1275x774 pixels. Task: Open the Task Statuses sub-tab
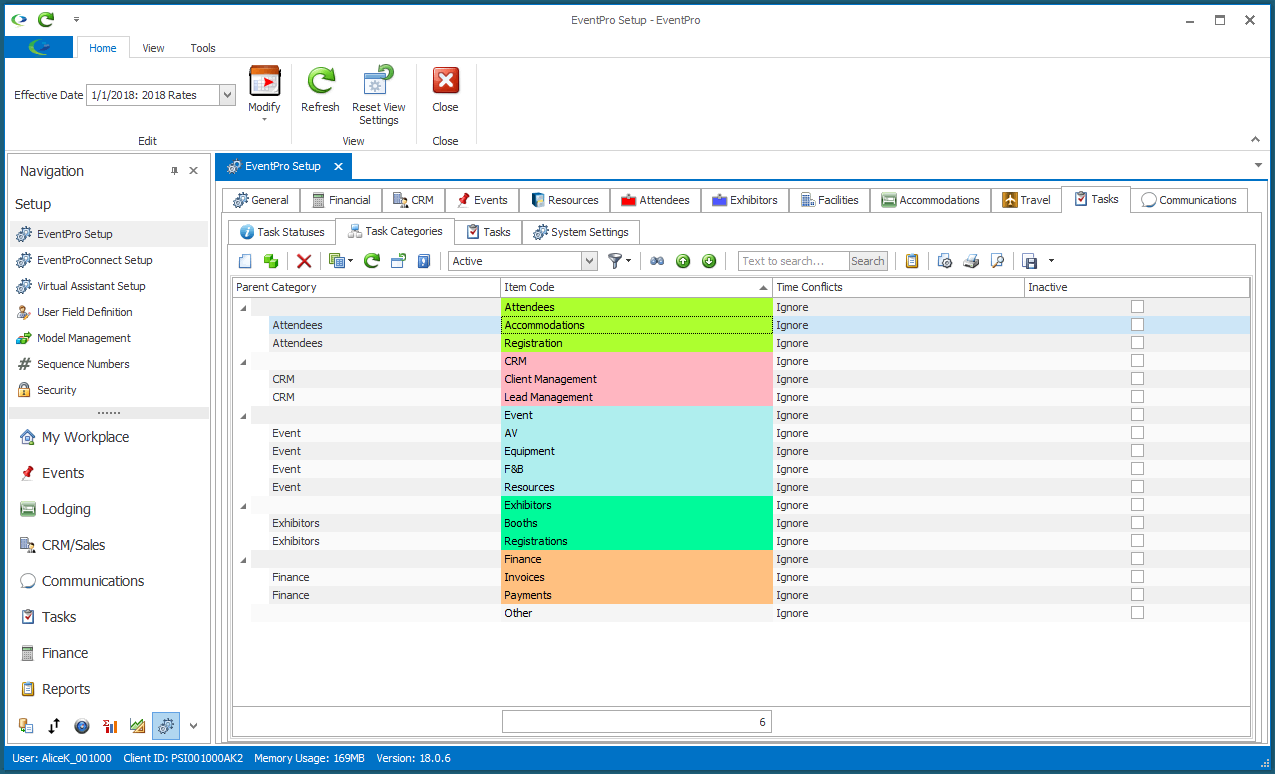pyautogui.click(x=282, y=232)
